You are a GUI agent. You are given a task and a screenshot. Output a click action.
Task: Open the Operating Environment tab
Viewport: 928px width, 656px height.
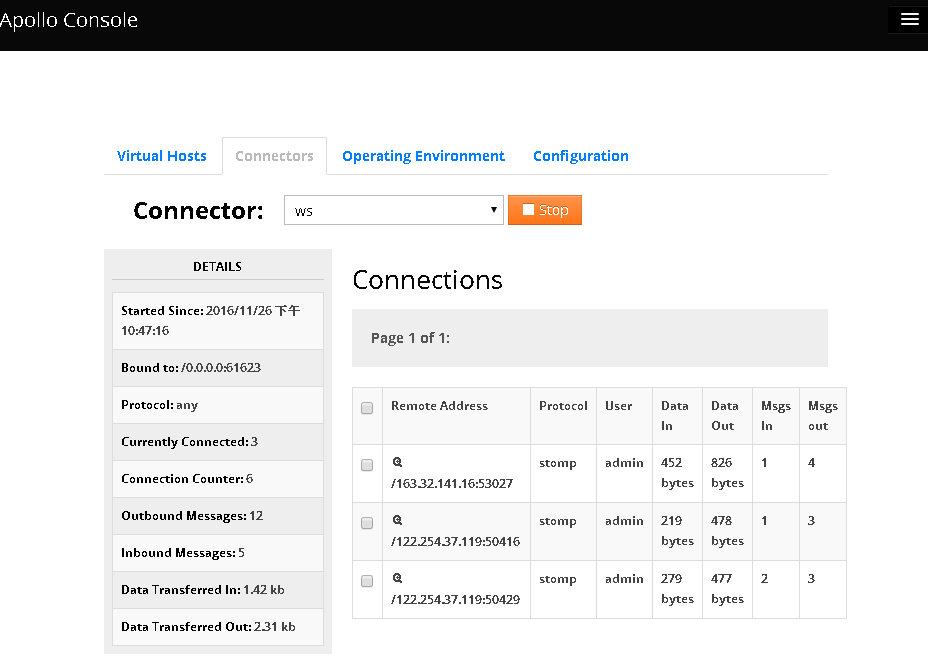423,156
